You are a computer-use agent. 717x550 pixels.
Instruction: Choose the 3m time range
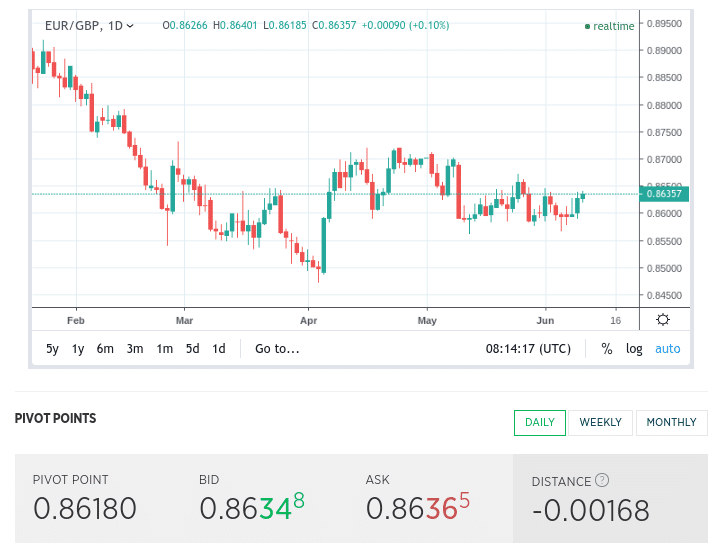click(135, 349)
